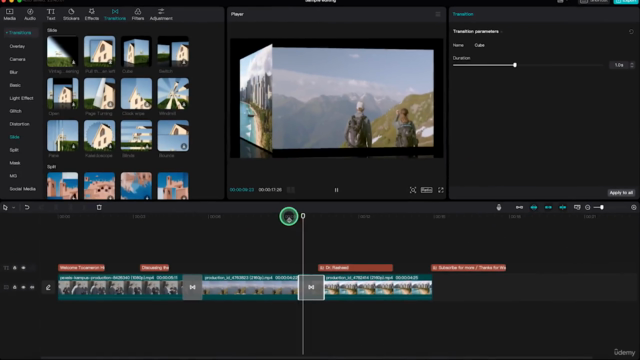Collapse the Transitions category list header
Image resolution: width=640 pixels, height=360 pixels.
pyautogui.click(x=18, y=33)
